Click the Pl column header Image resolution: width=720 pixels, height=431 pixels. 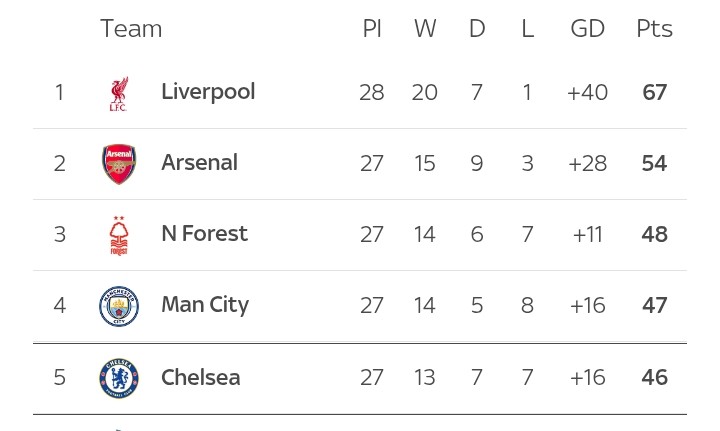372,28
